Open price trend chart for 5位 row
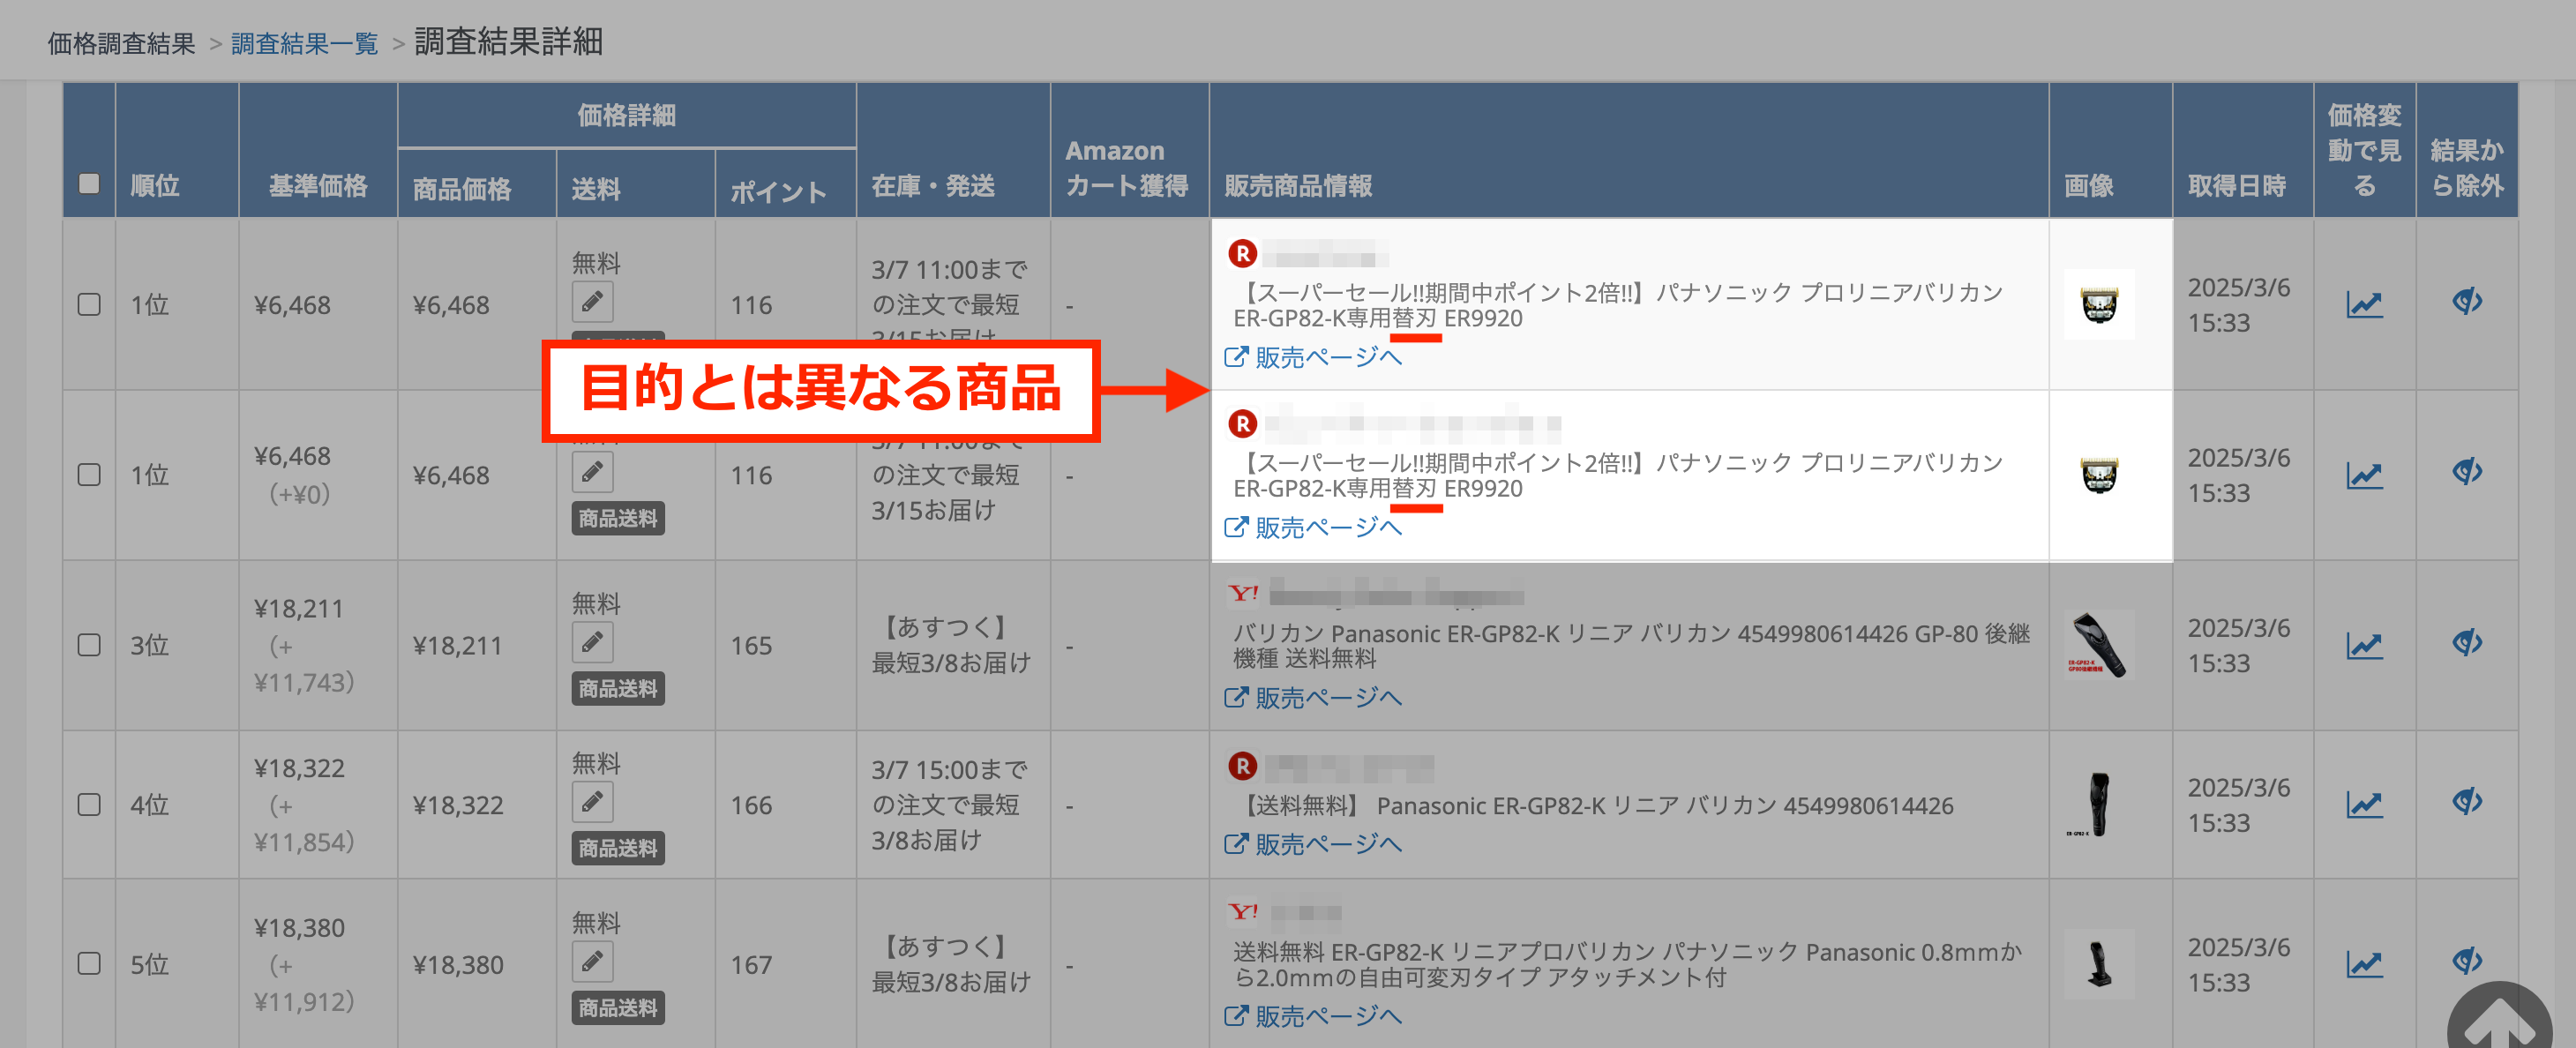 [2364, 964]
